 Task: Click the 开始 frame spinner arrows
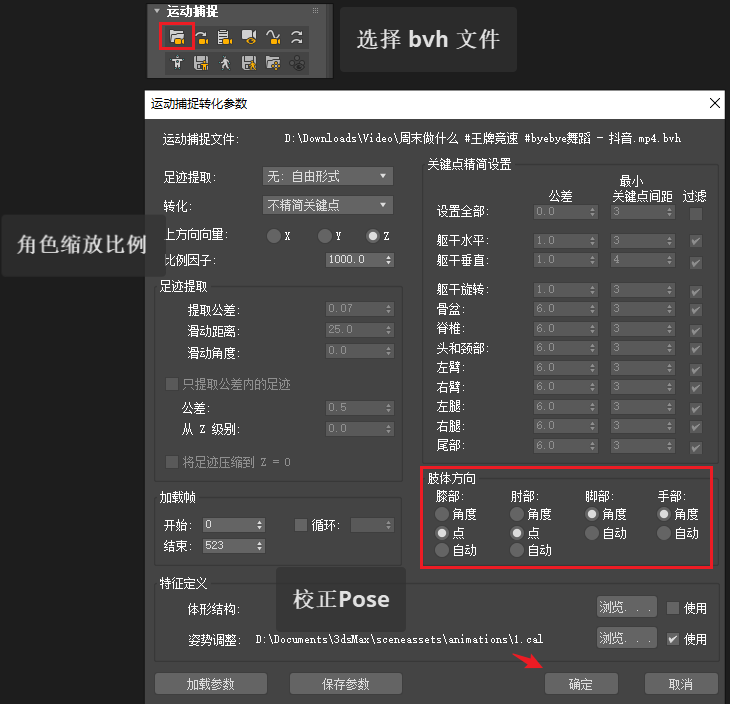[x=260, y=525]
